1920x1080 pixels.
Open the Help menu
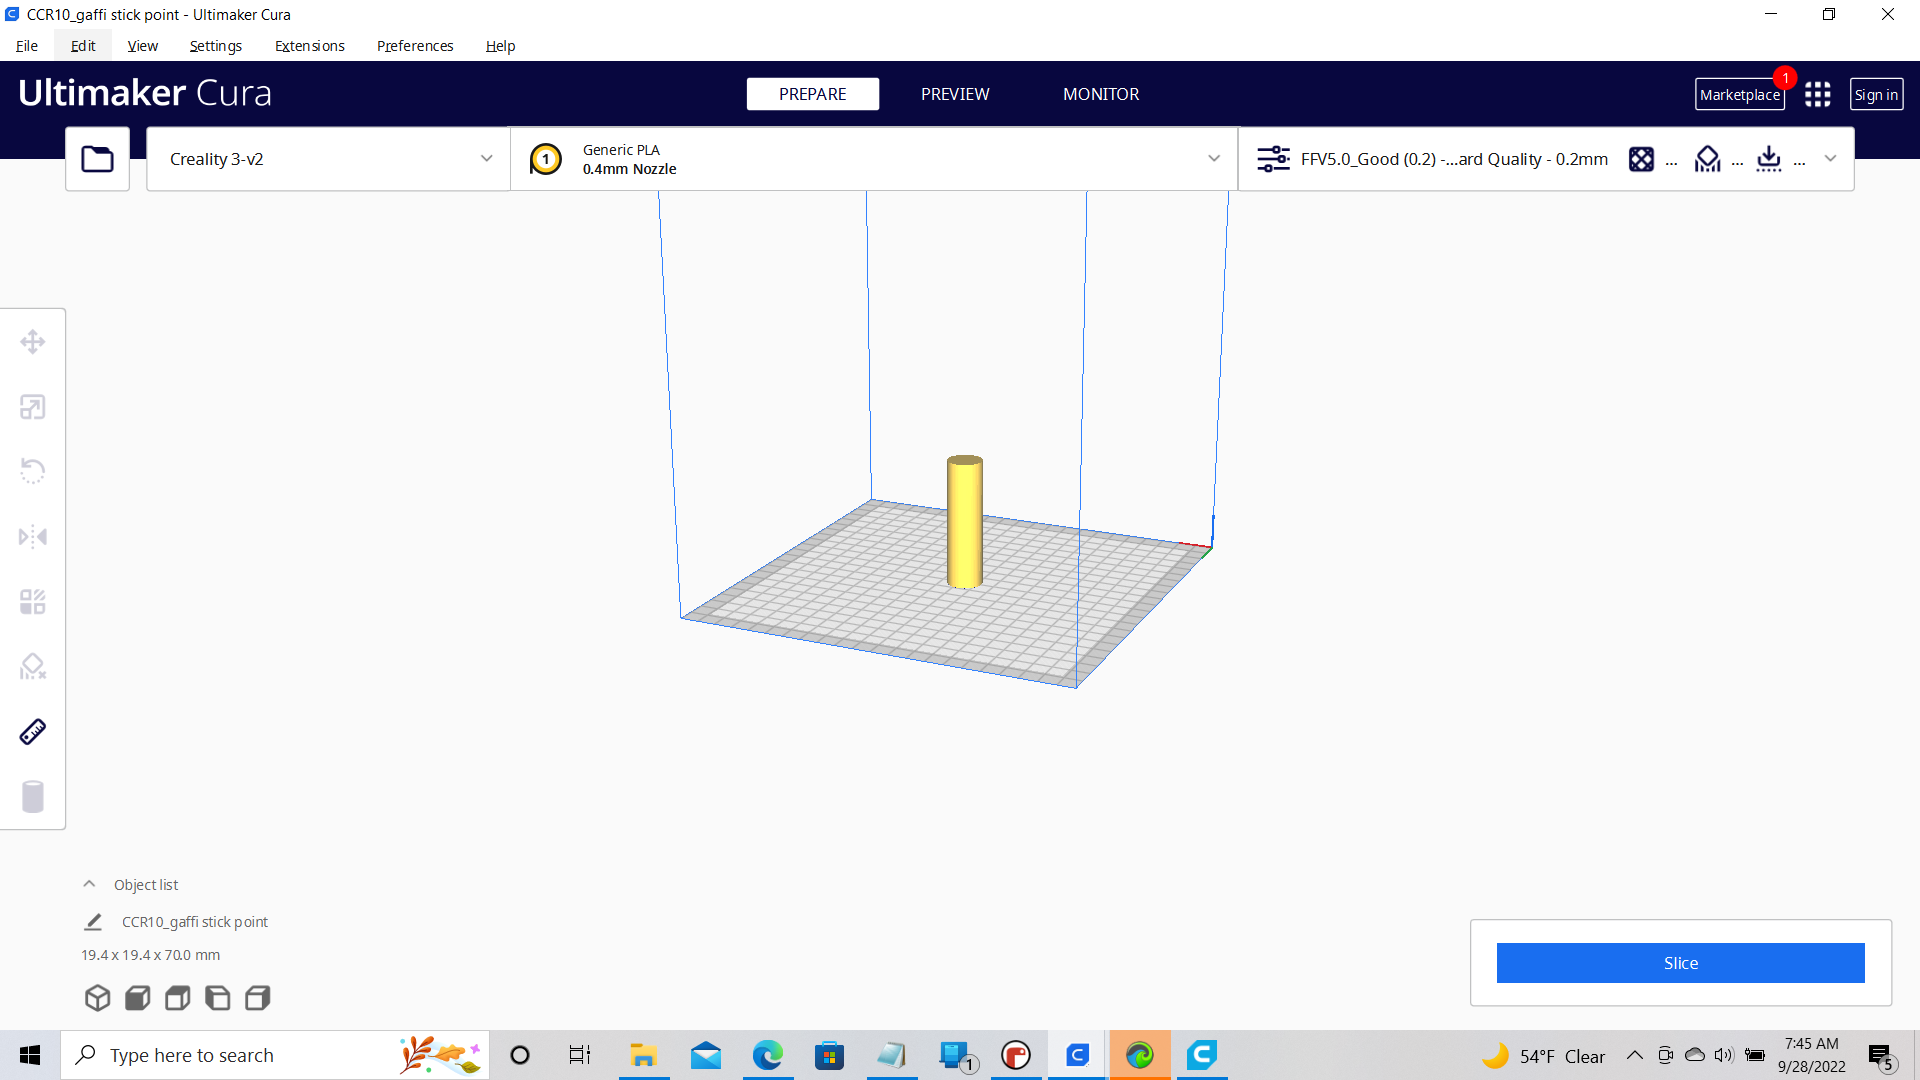coord(500,46)
